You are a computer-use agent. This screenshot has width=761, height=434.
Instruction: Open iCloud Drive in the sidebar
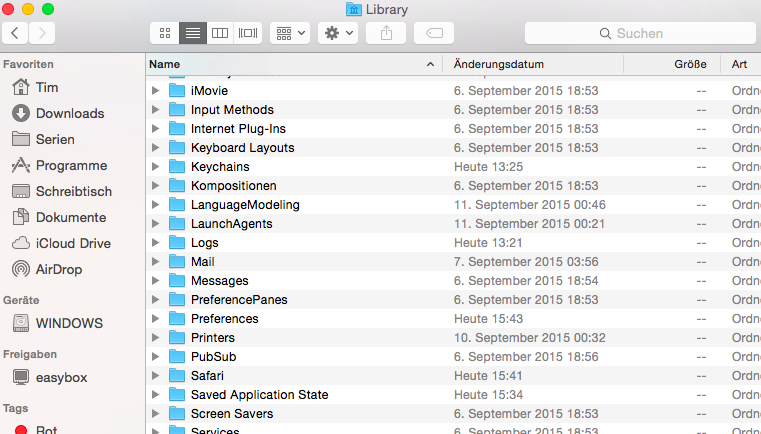(x=73, y=243)
